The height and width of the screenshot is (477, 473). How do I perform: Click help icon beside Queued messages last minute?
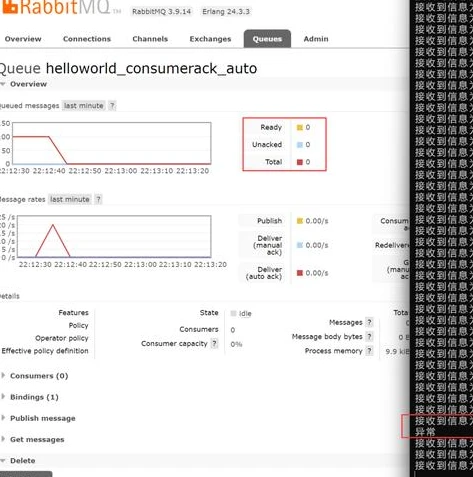click(x=112, y=106)
